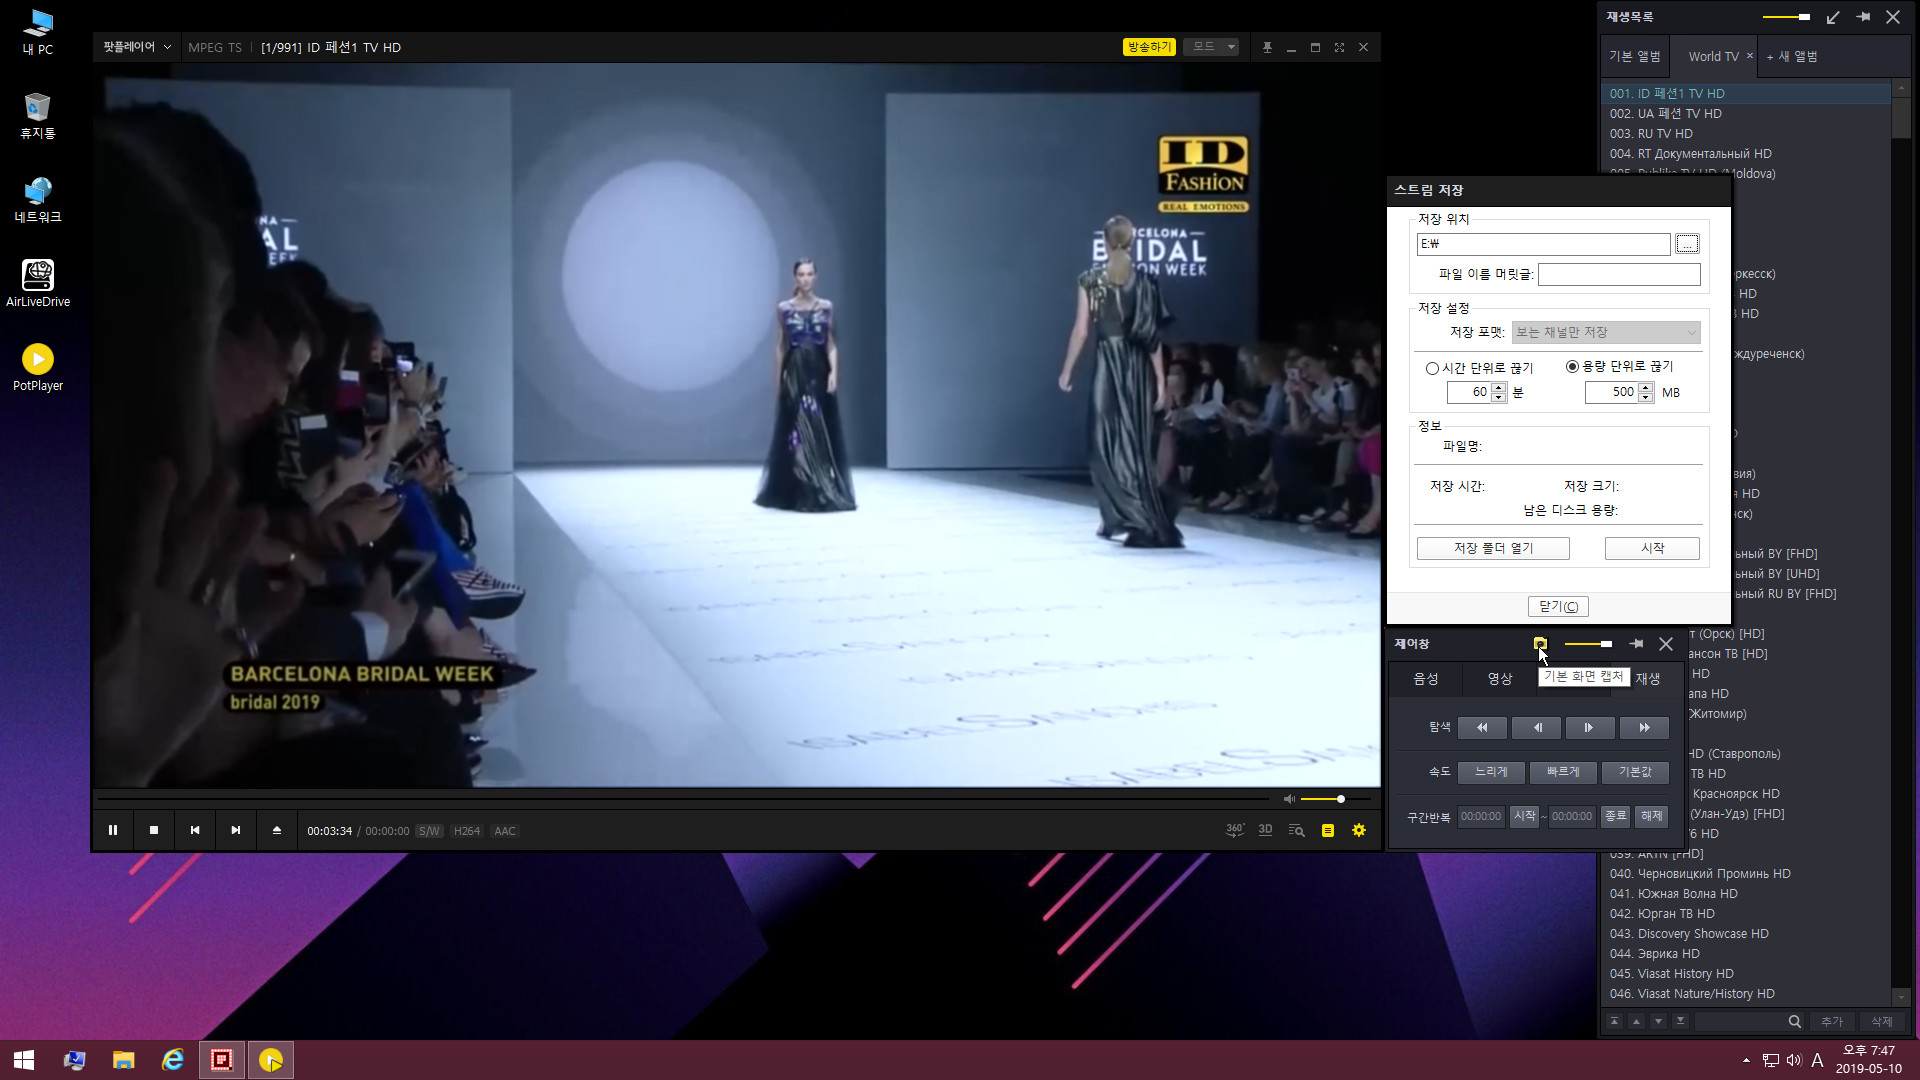Click the playlist search field
The height and width of the screenshot is (1080, 1920).
pyautogui.click(x=1740, y=1021)
